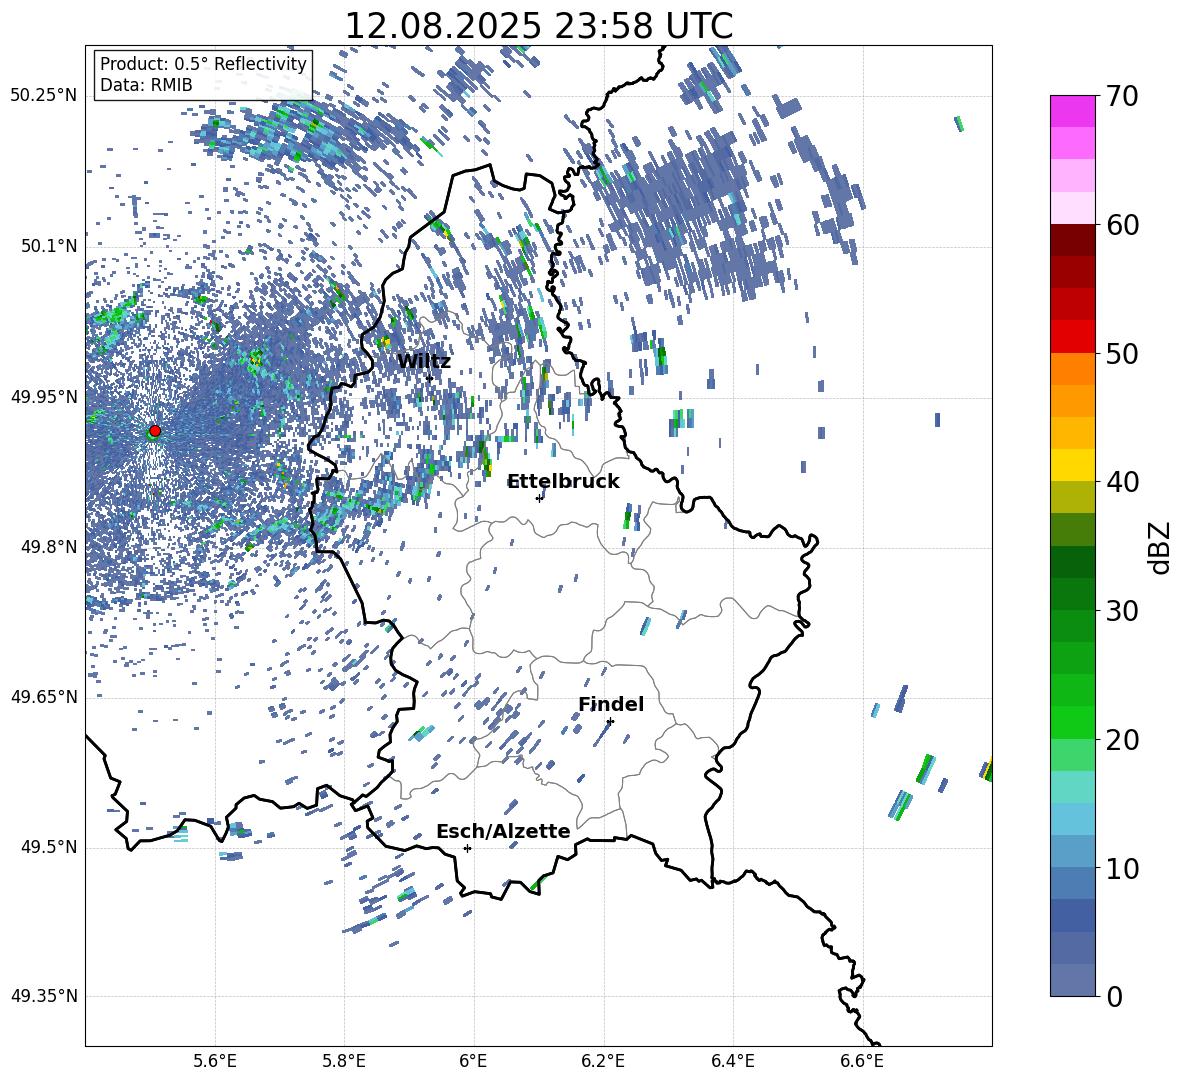Click the magenta top segment of colorbar

coord(1072,111)
